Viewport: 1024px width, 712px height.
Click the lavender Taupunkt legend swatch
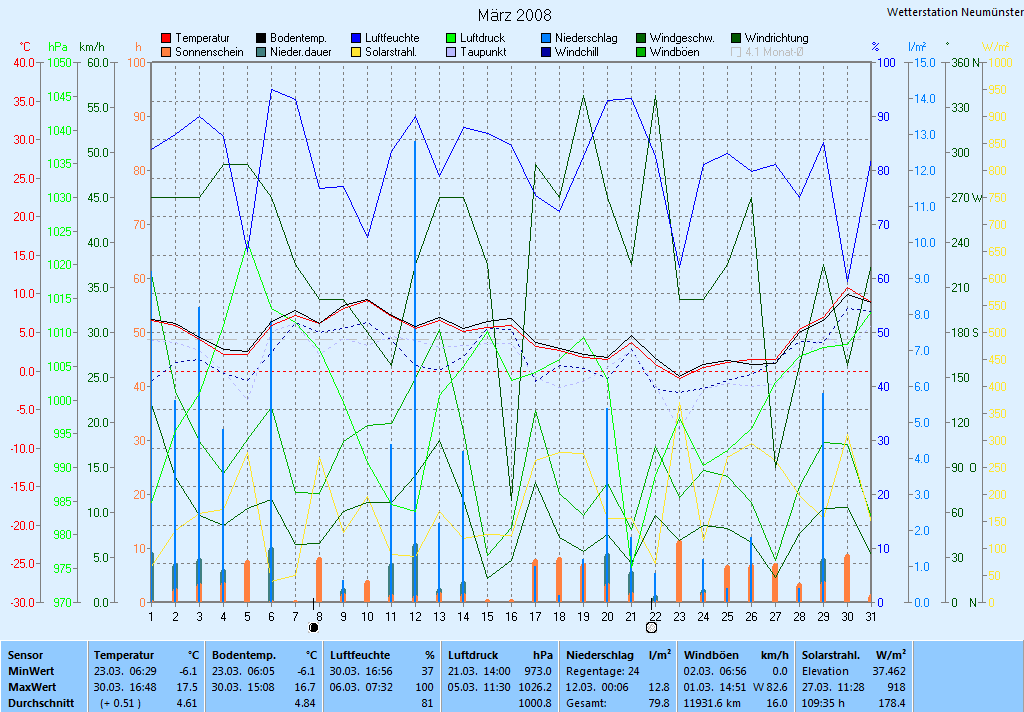pos(451,52)
